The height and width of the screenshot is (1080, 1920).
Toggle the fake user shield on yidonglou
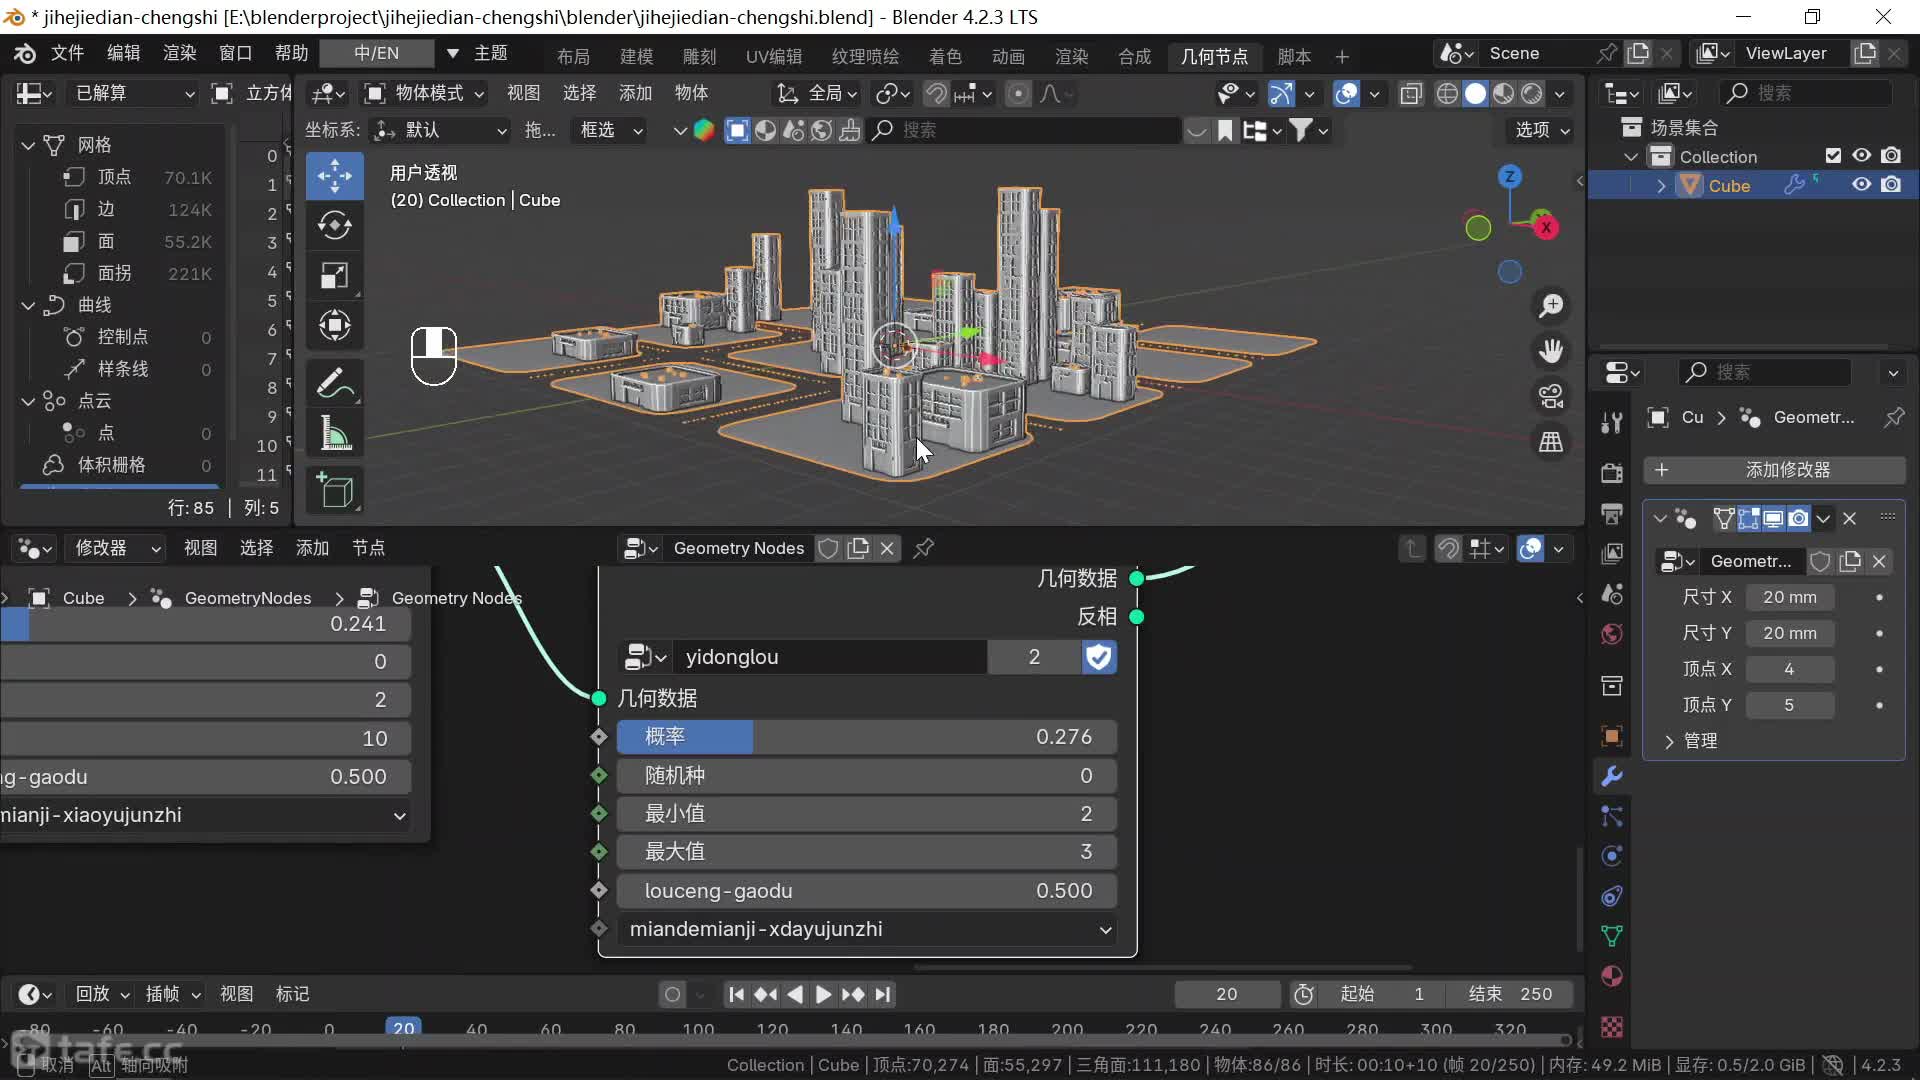pyautogui.click(x=1099, y=657)
